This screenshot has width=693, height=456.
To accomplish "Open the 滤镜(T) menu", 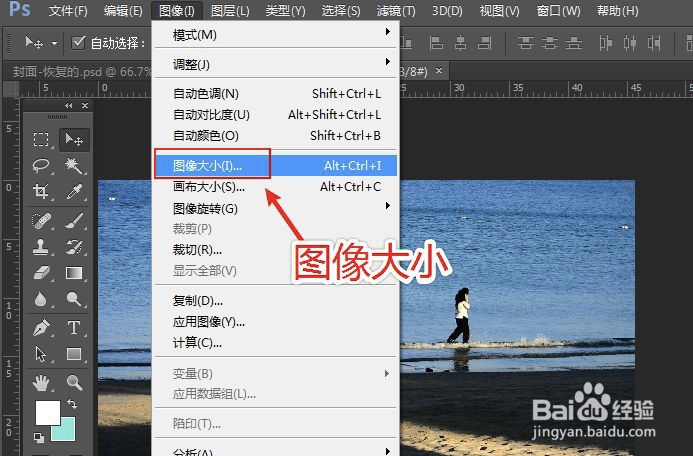I will point(396,11).
